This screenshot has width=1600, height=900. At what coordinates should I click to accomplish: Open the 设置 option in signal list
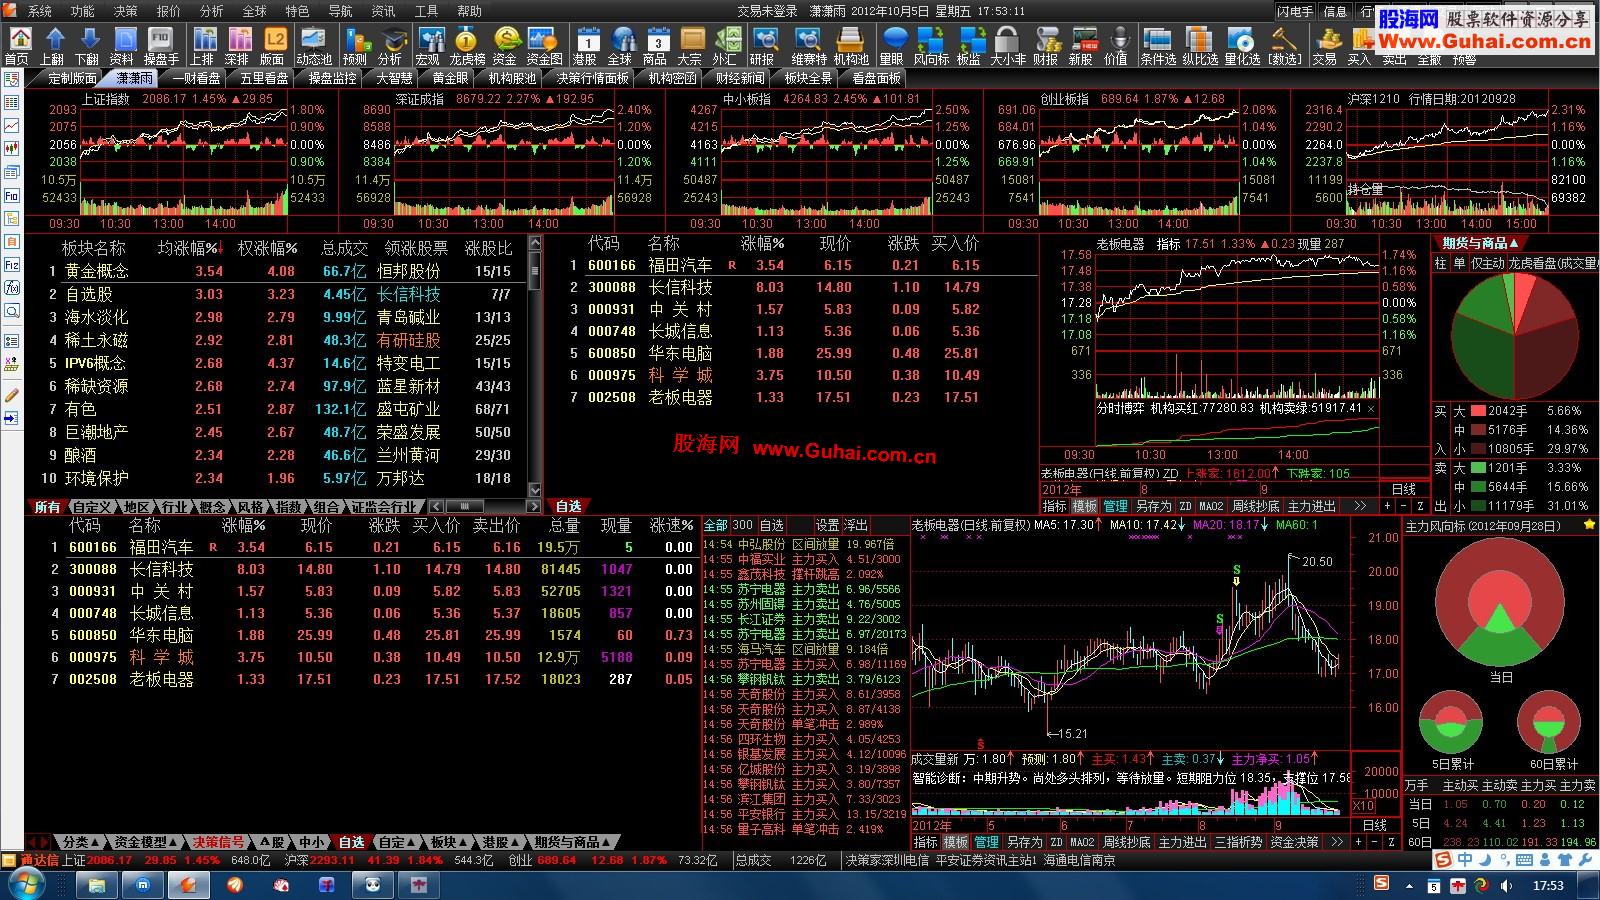click(827, 525)
